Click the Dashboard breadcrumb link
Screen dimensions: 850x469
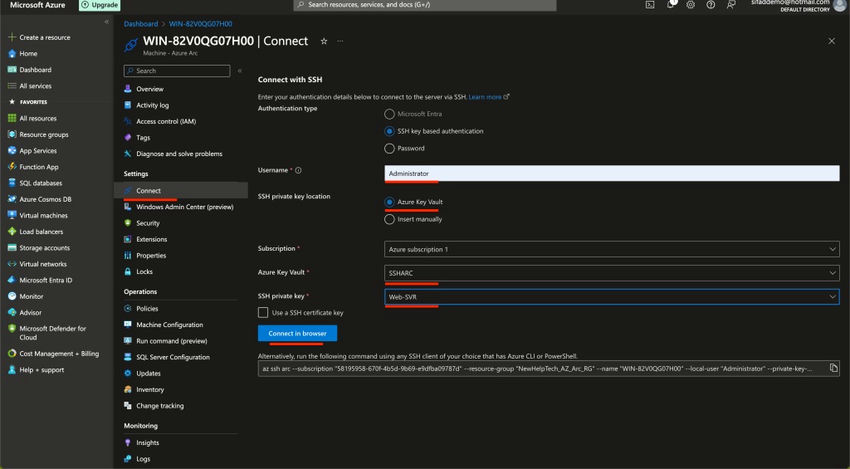coord(141,24)
